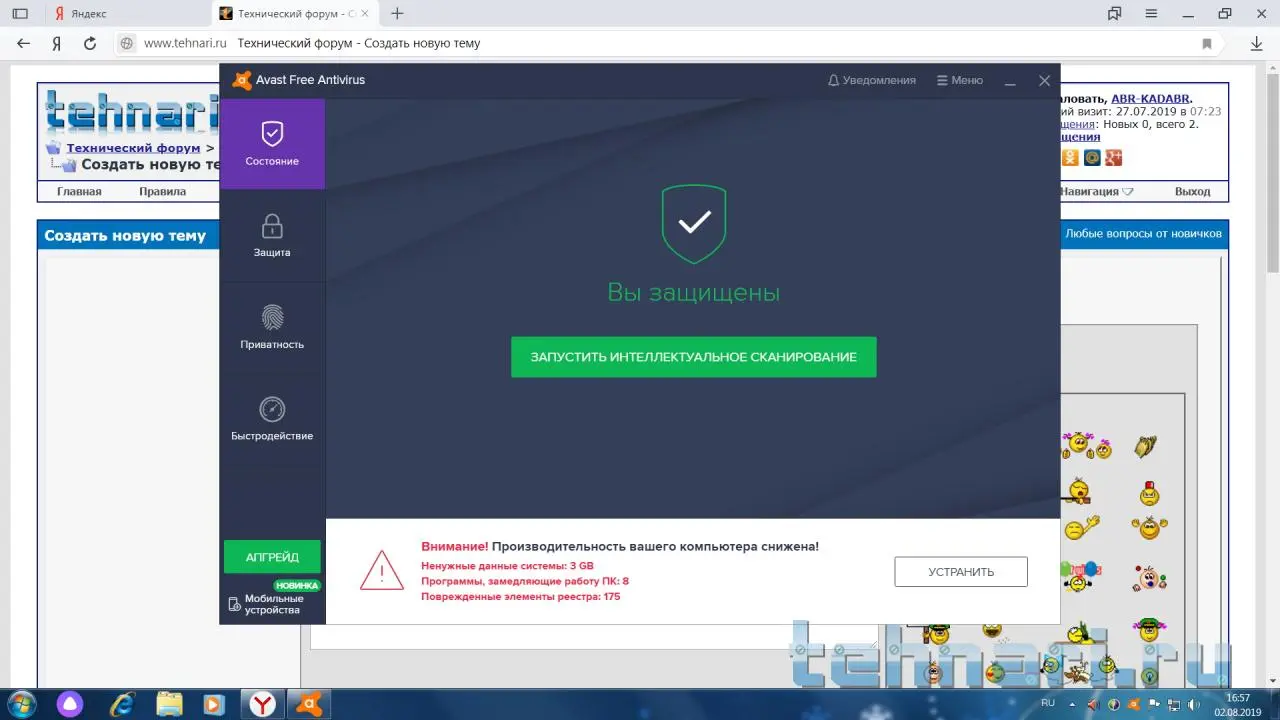Go back in the Yandex browser
Viewport: 1280px width, 720px height.
[24, 43]
